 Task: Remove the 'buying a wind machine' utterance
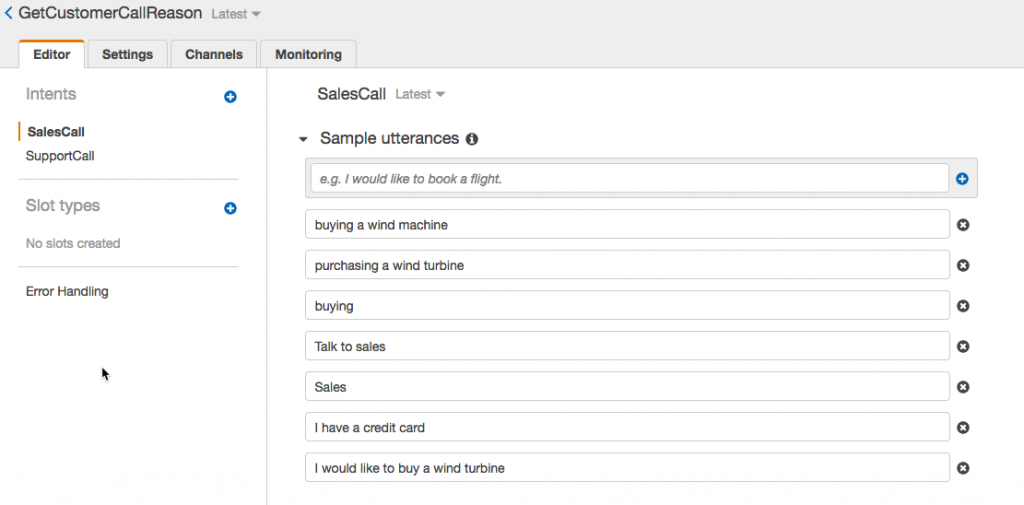[x=963, y=225]
